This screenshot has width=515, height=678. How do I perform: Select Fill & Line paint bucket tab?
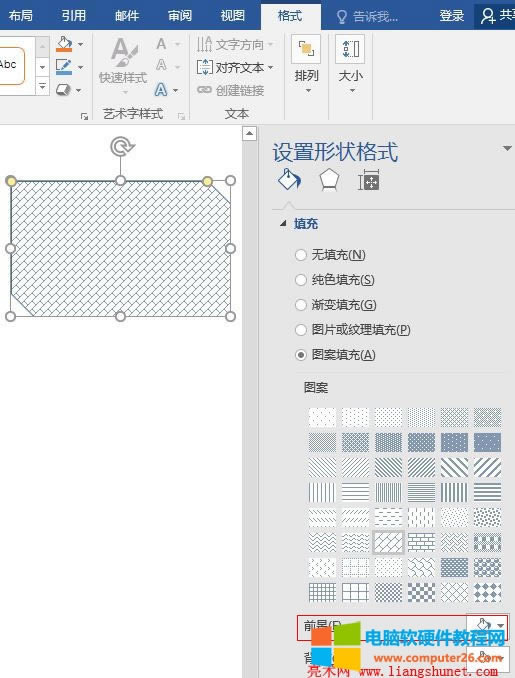click(x=290, y=180)
